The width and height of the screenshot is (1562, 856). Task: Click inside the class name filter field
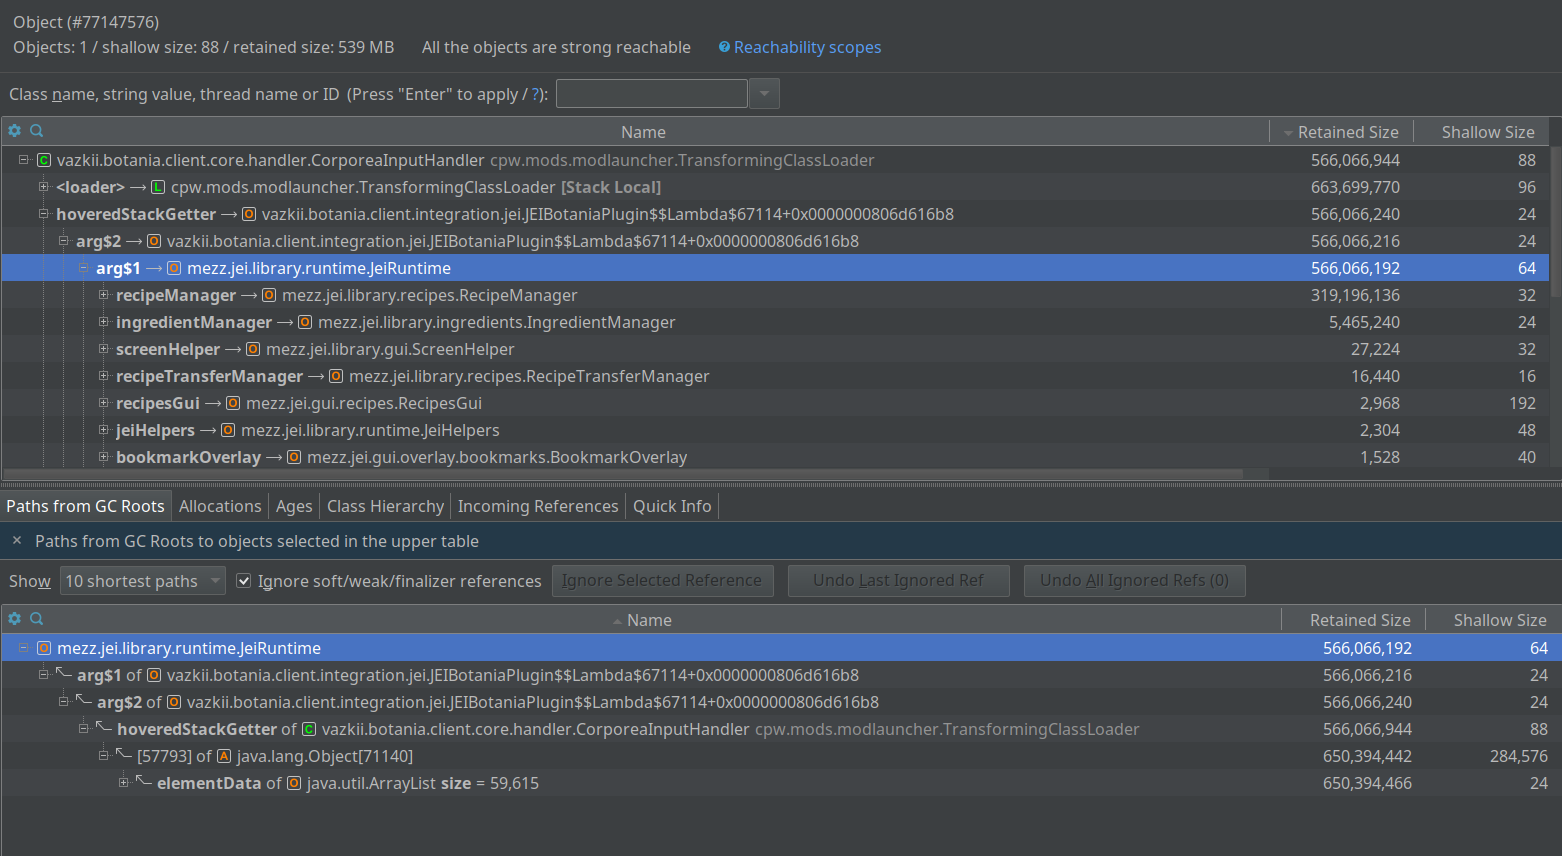[650, 93]
